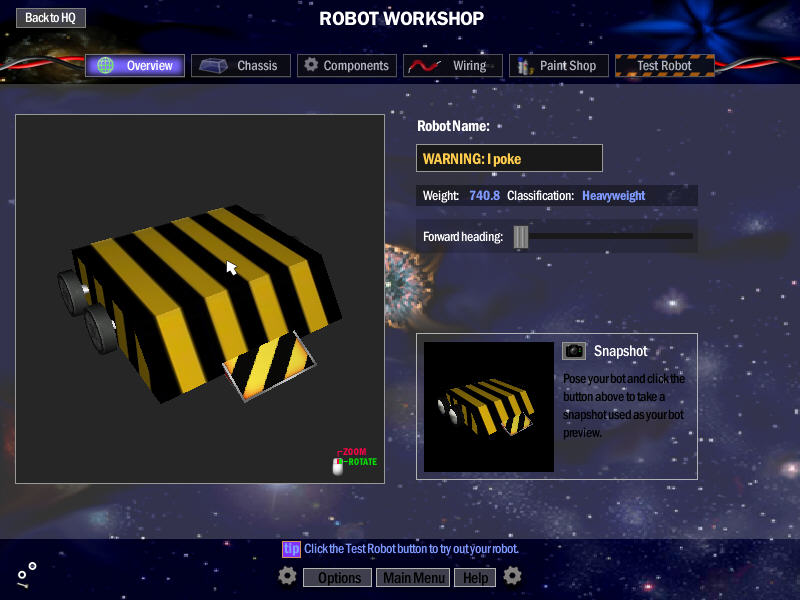
Task: Click the Forward heading slider handle
Action: click(521, 237)
